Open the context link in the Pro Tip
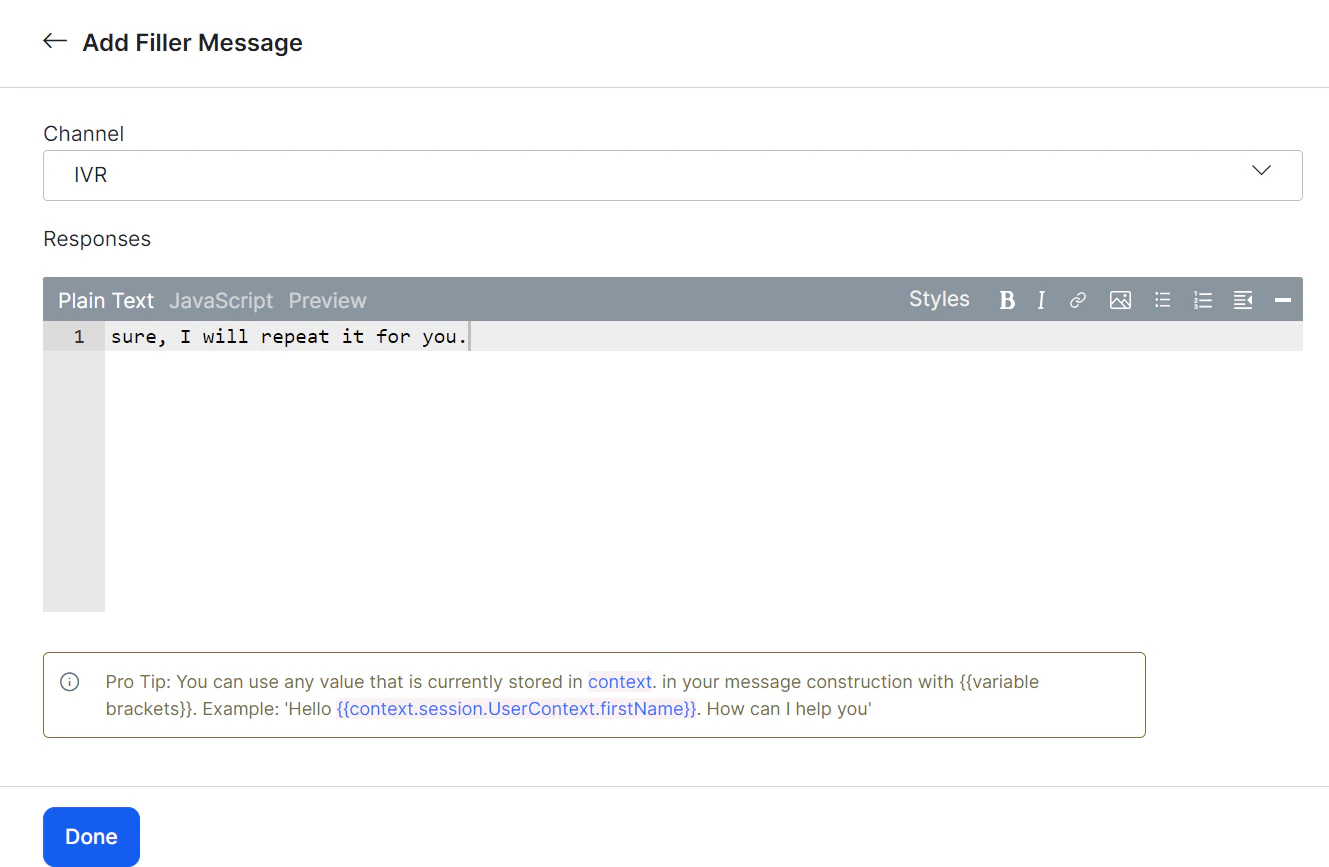 [620, 681]
